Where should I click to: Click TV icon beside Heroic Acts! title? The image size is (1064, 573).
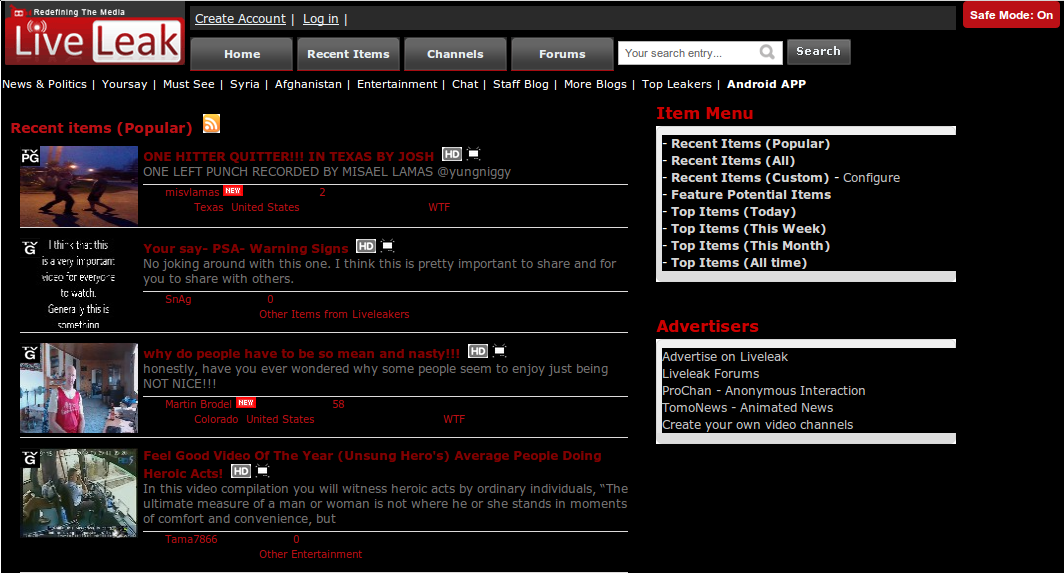263,471
